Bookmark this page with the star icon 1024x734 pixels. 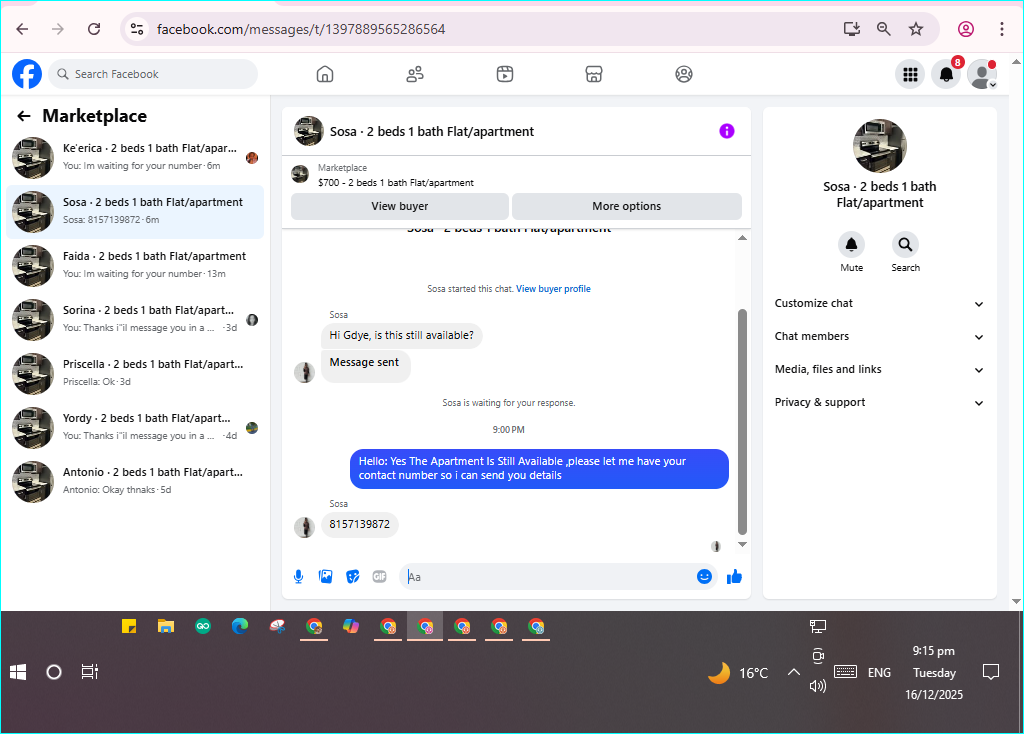tap(916, 29)
